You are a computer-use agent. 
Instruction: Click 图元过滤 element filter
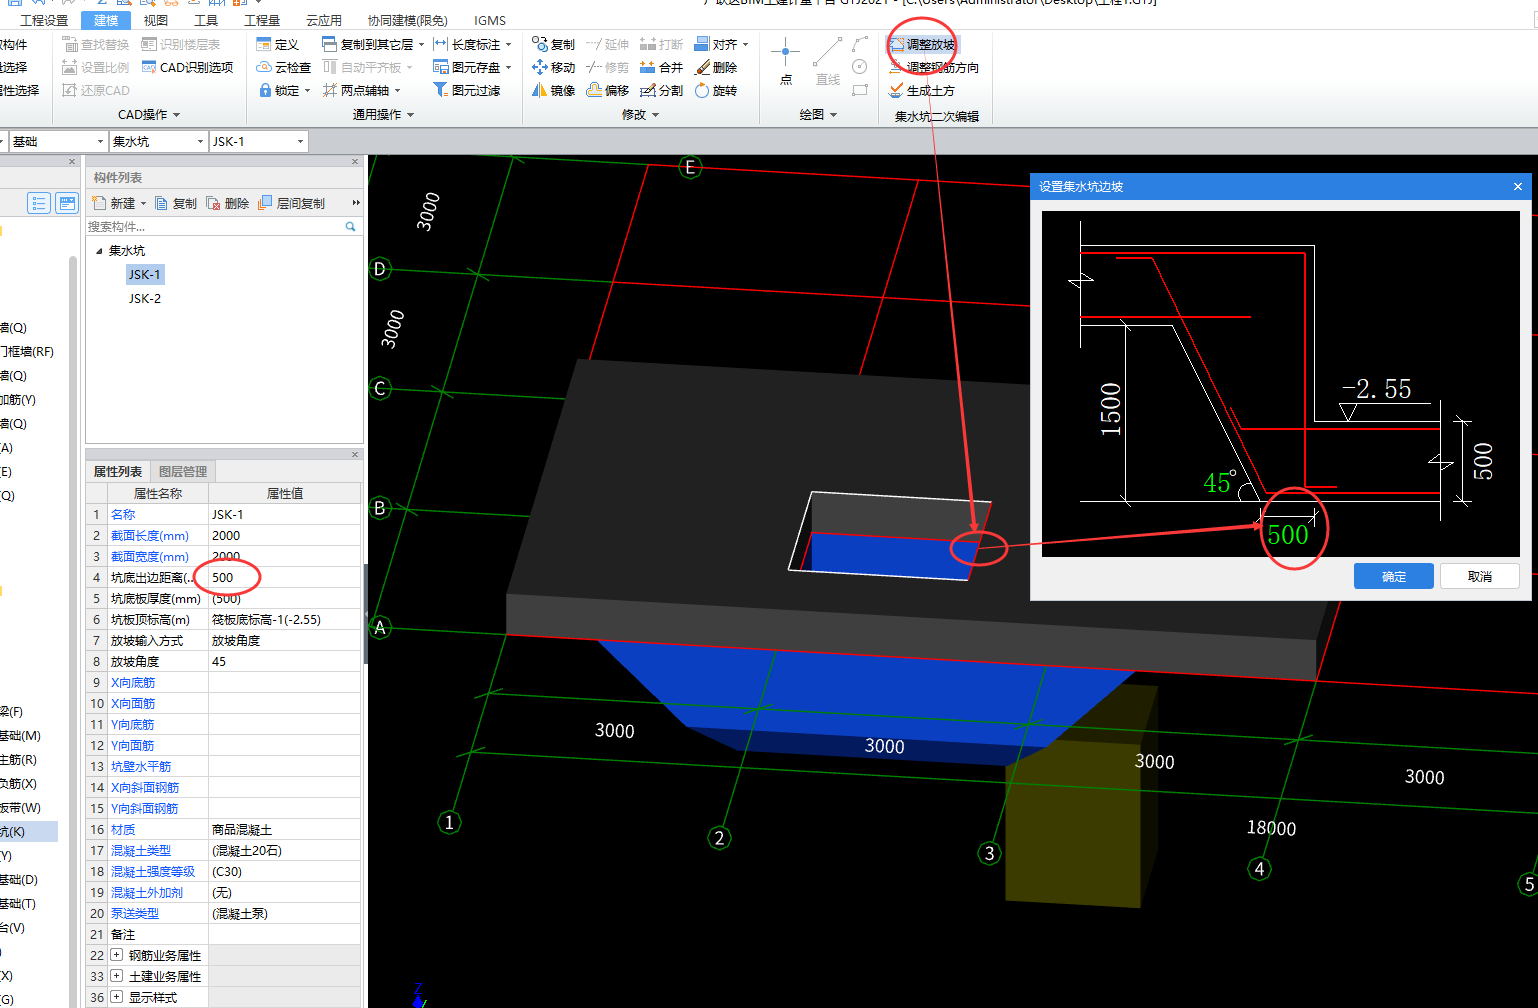tap(466, 90)
